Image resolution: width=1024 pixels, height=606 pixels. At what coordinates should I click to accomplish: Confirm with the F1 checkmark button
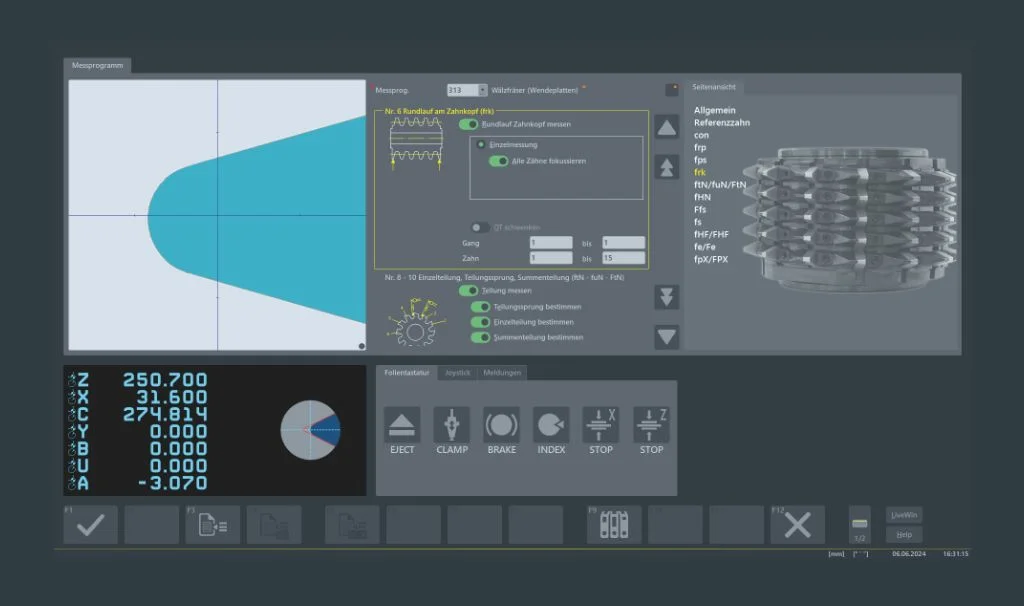[x=90, y=525]
